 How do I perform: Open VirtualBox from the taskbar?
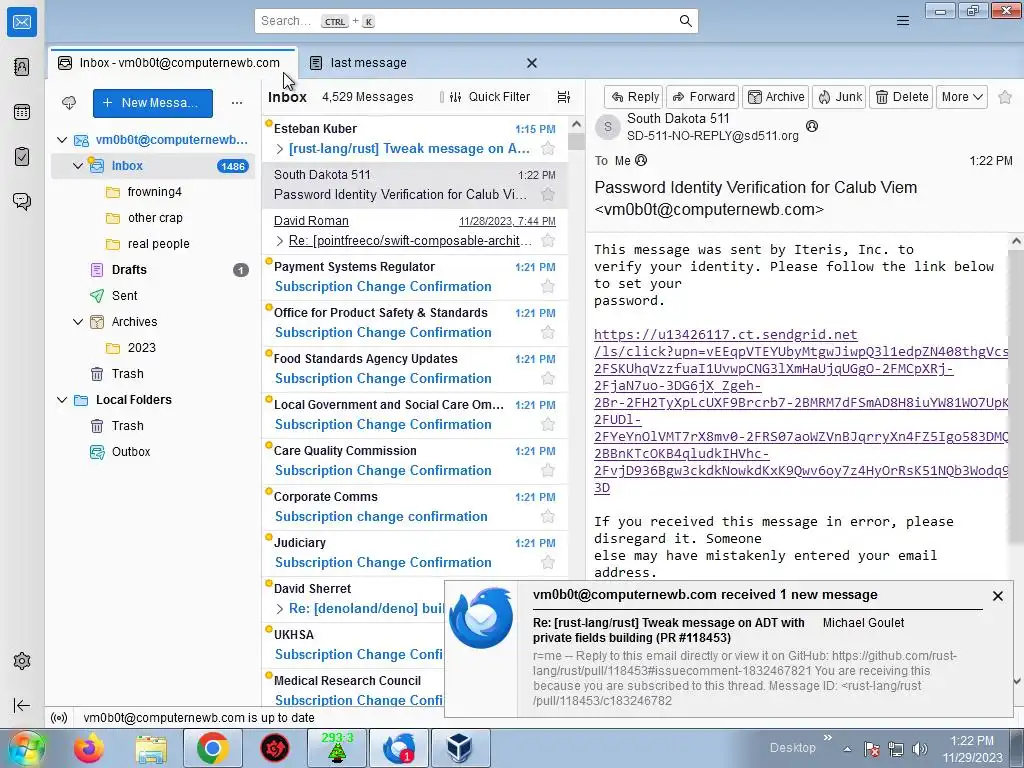click(460, 748)
